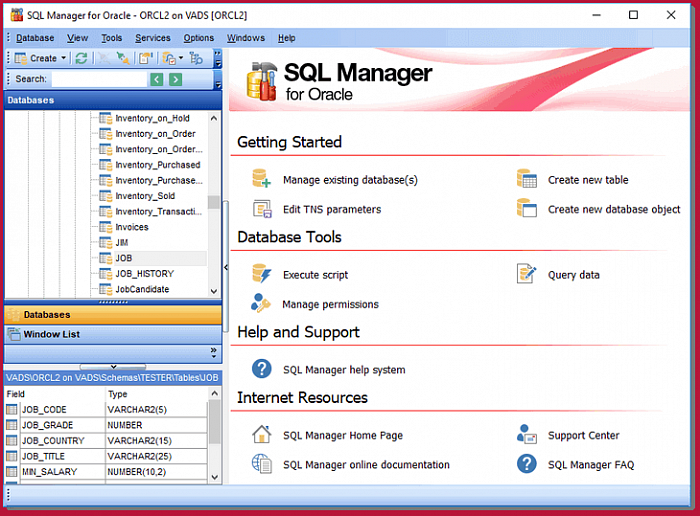700x516 pixels.
Task: Click the field icon beside JOB_CODE
Action: (x=12, y=409)
